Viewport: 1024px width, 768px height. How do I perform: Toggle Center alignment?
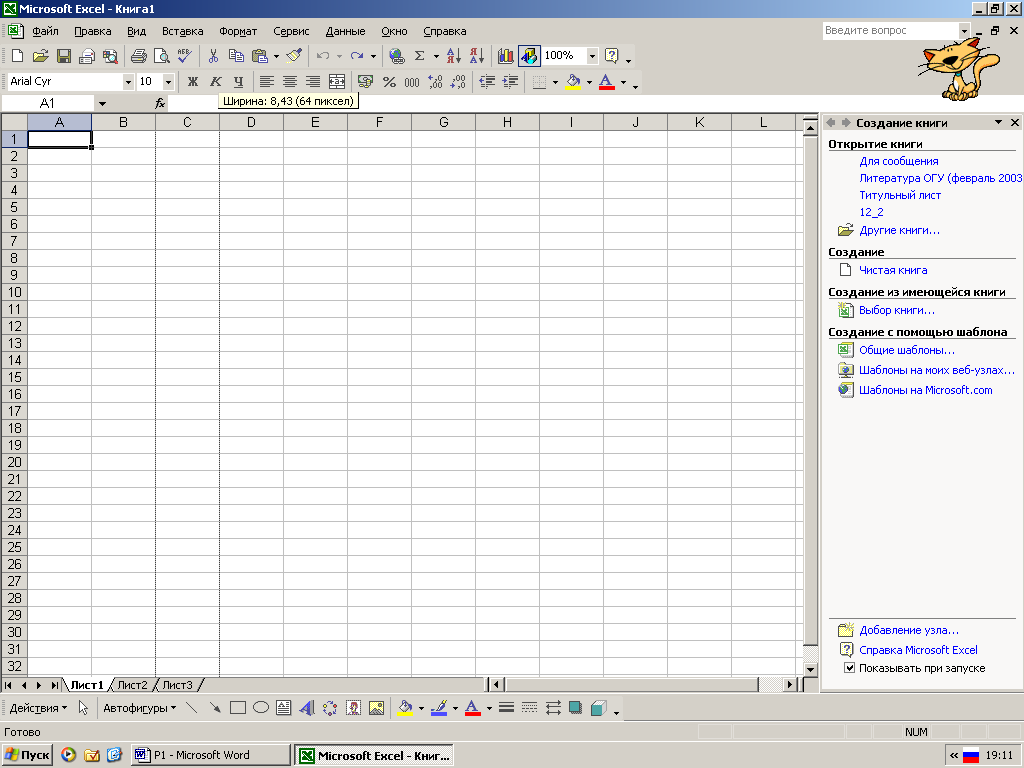tap(290, 82)
